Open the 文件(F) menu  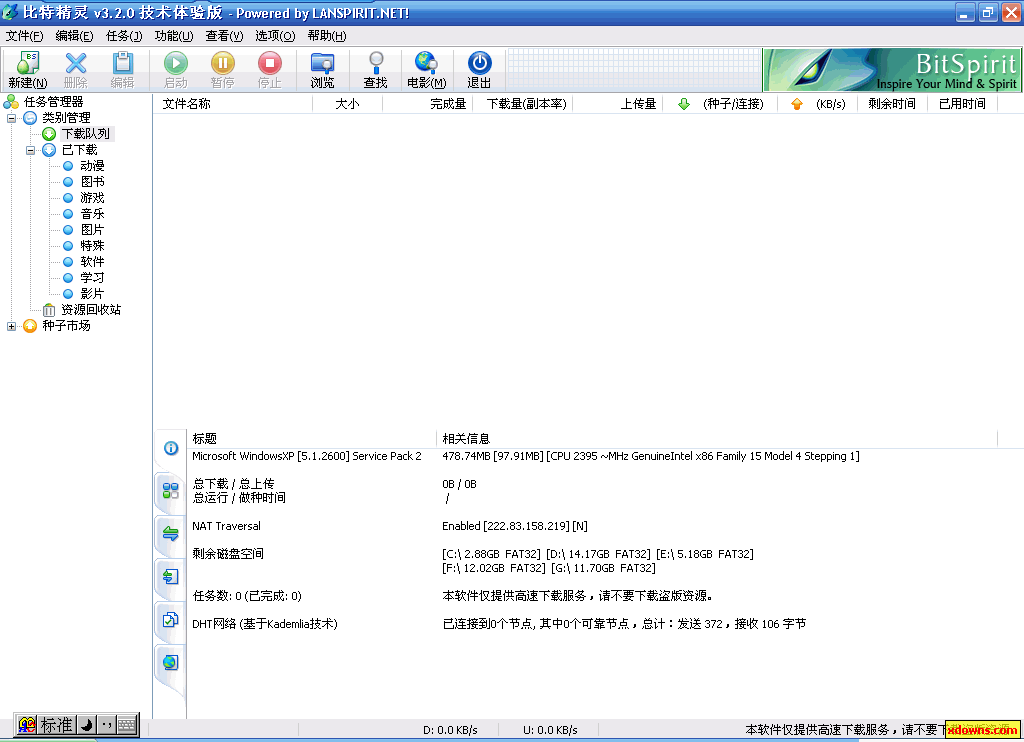click(x=25, y=36)
